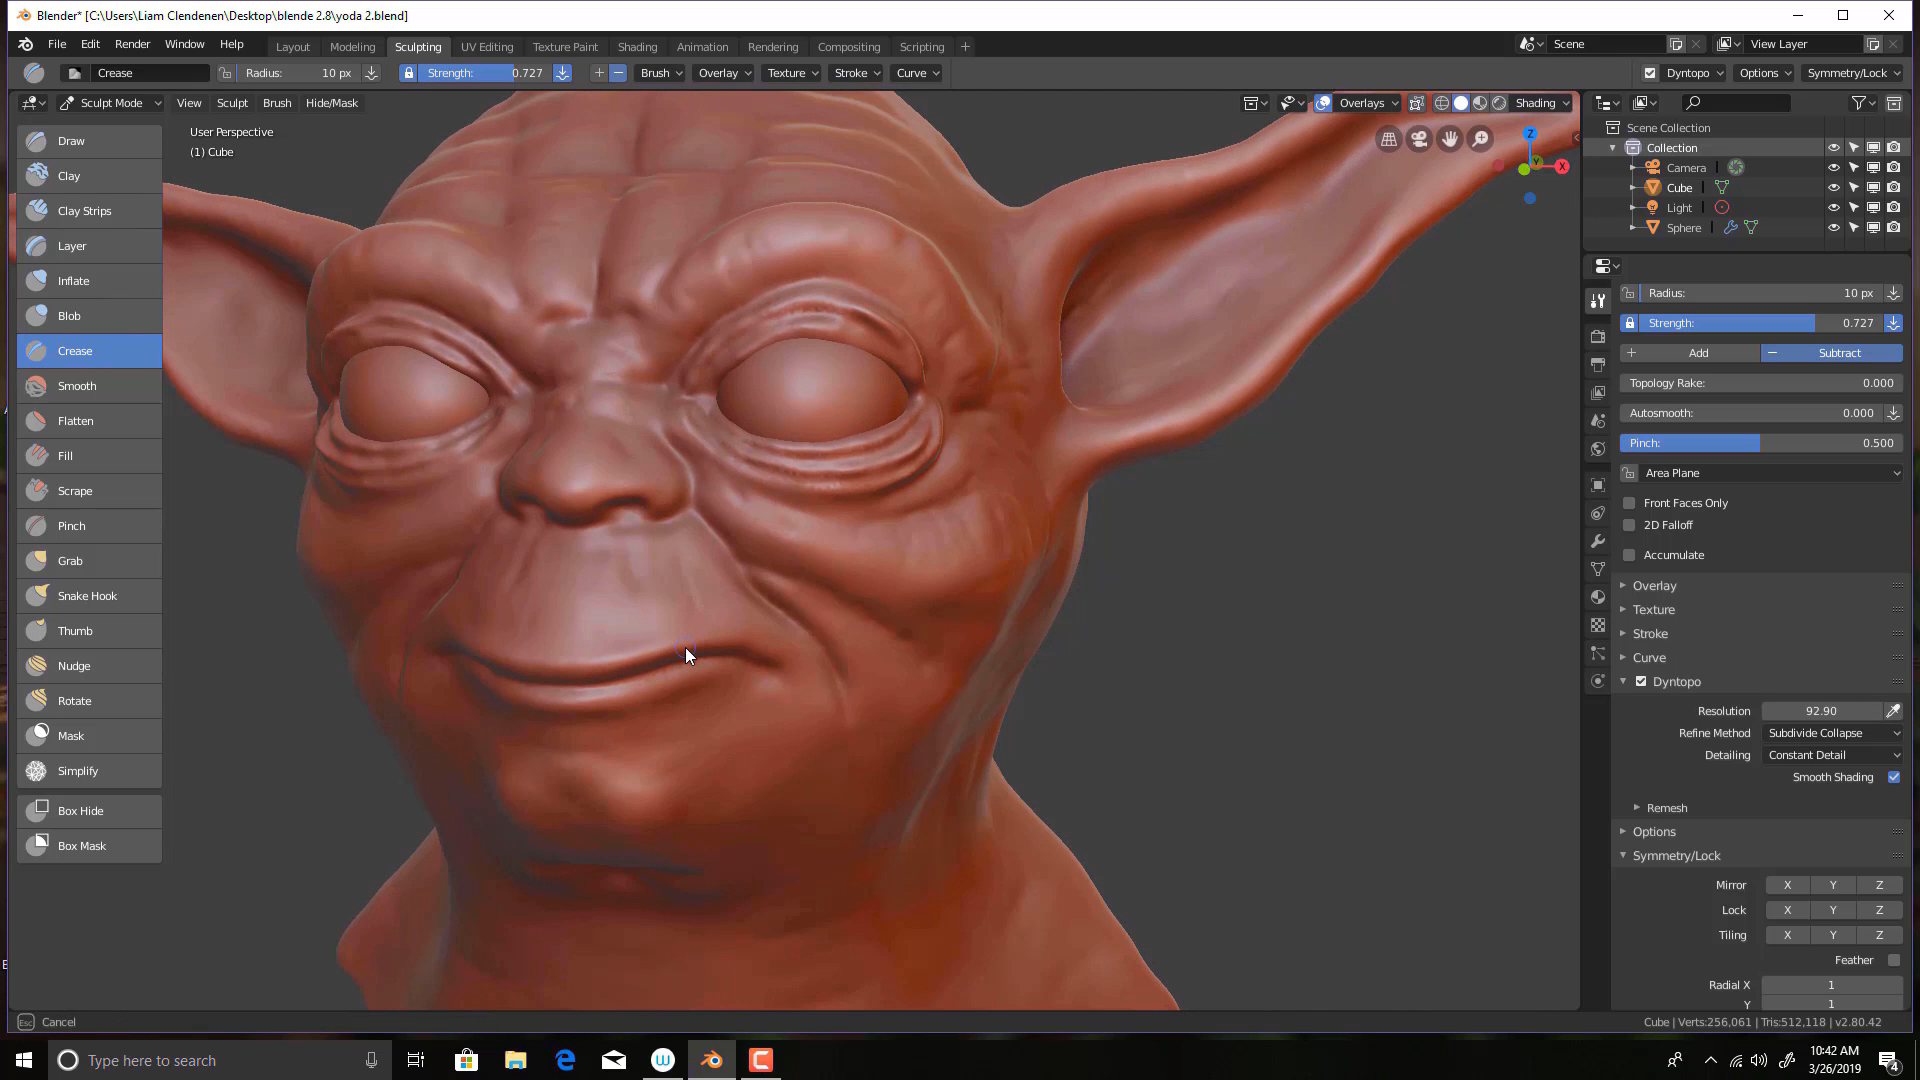Viewport: 1920px width, 1080px height.
Task: Disable the Dyntopo panel checkbox
Action: pos(1641,681)
